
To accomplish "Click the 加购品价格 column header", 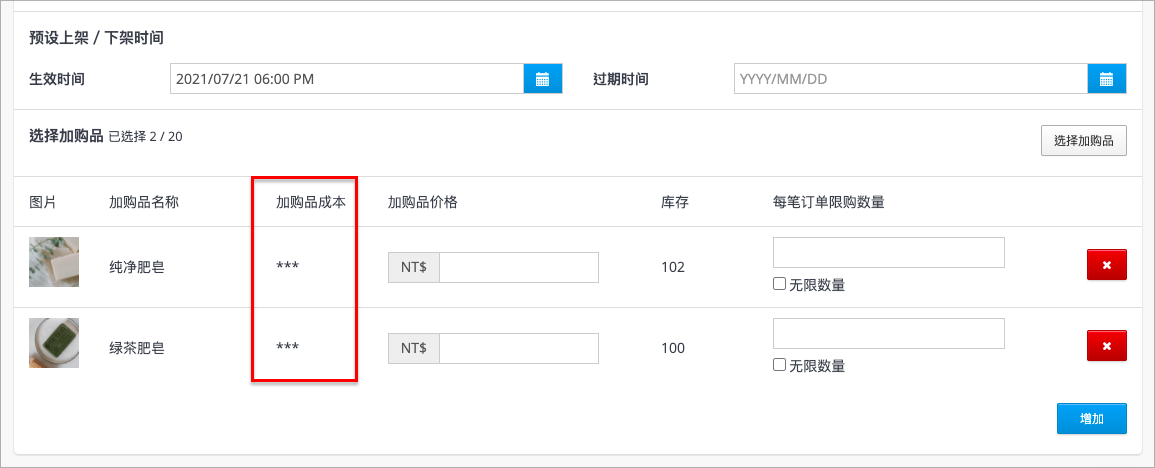I will click(x=423, y=202).
